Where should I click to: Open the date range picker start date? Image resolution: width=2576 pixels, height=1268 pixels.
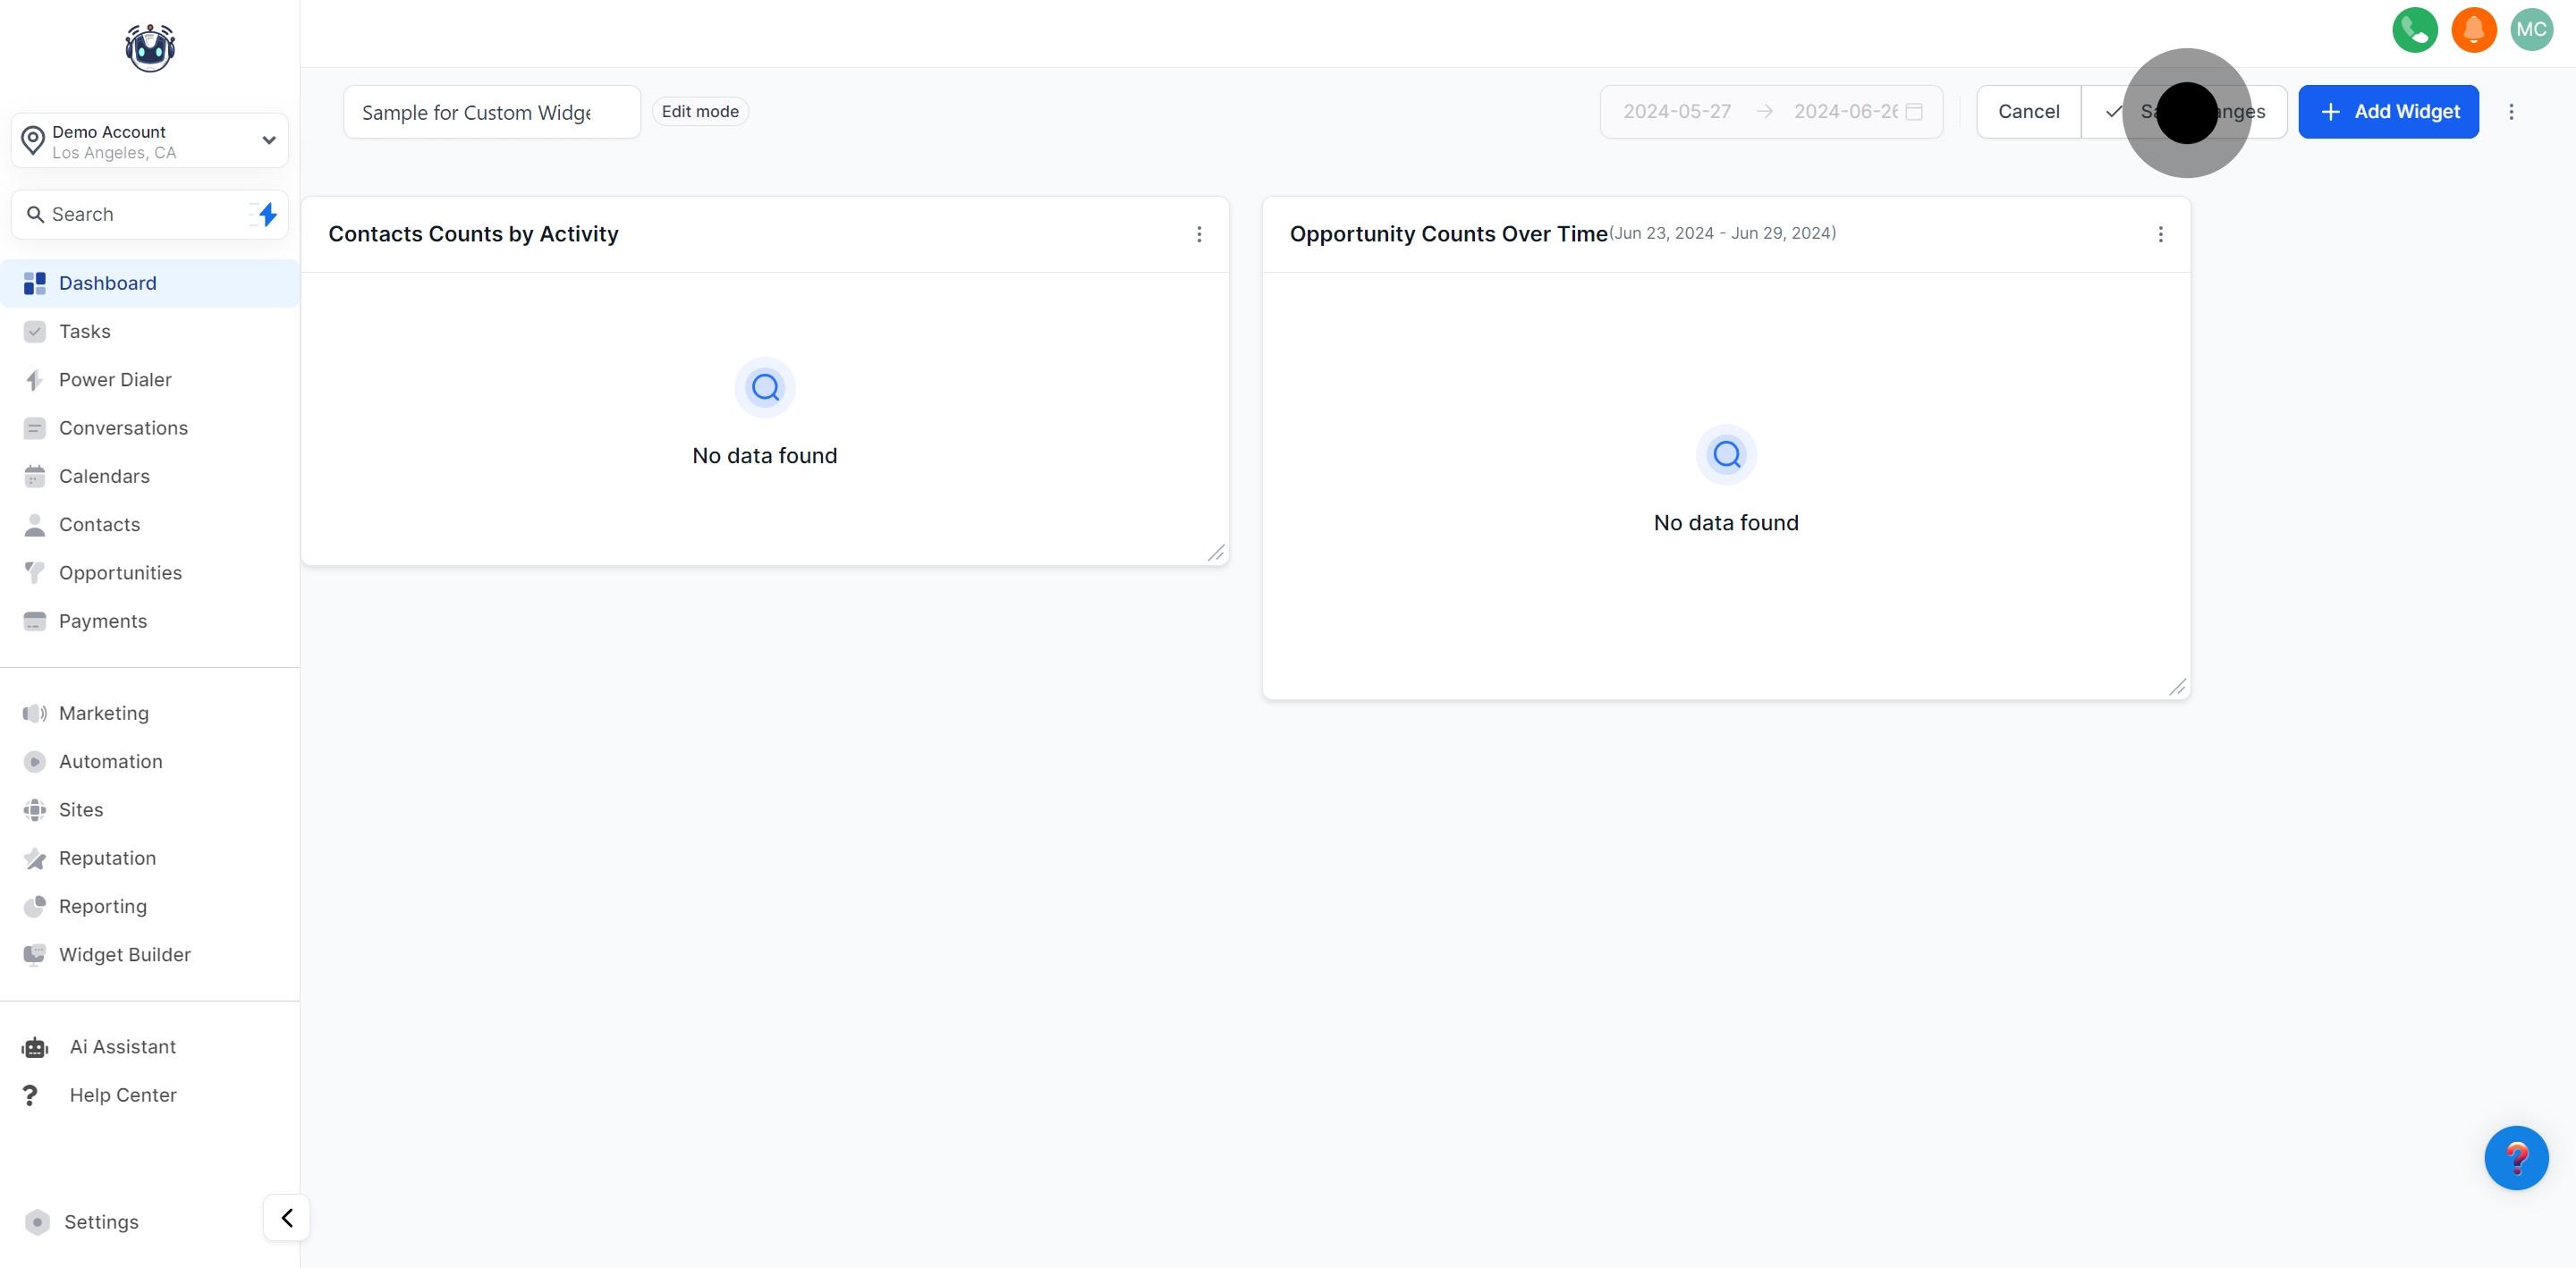[x=1677, y=112]
